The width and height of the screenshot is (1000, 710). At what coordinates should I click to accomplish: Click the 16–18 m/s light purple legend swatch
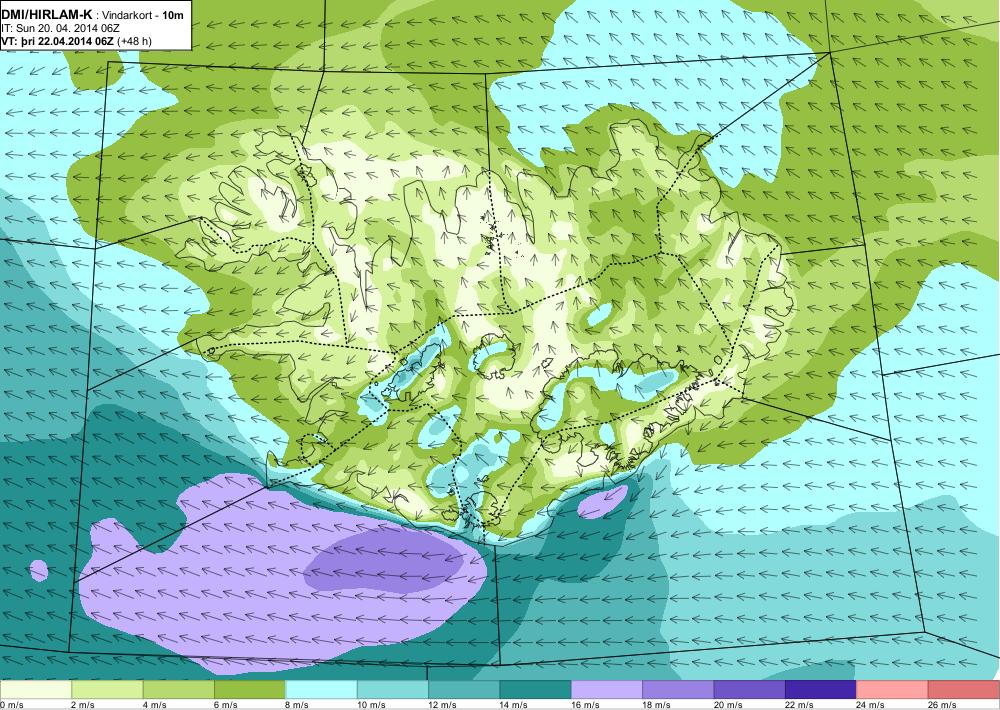pos(607,690)
